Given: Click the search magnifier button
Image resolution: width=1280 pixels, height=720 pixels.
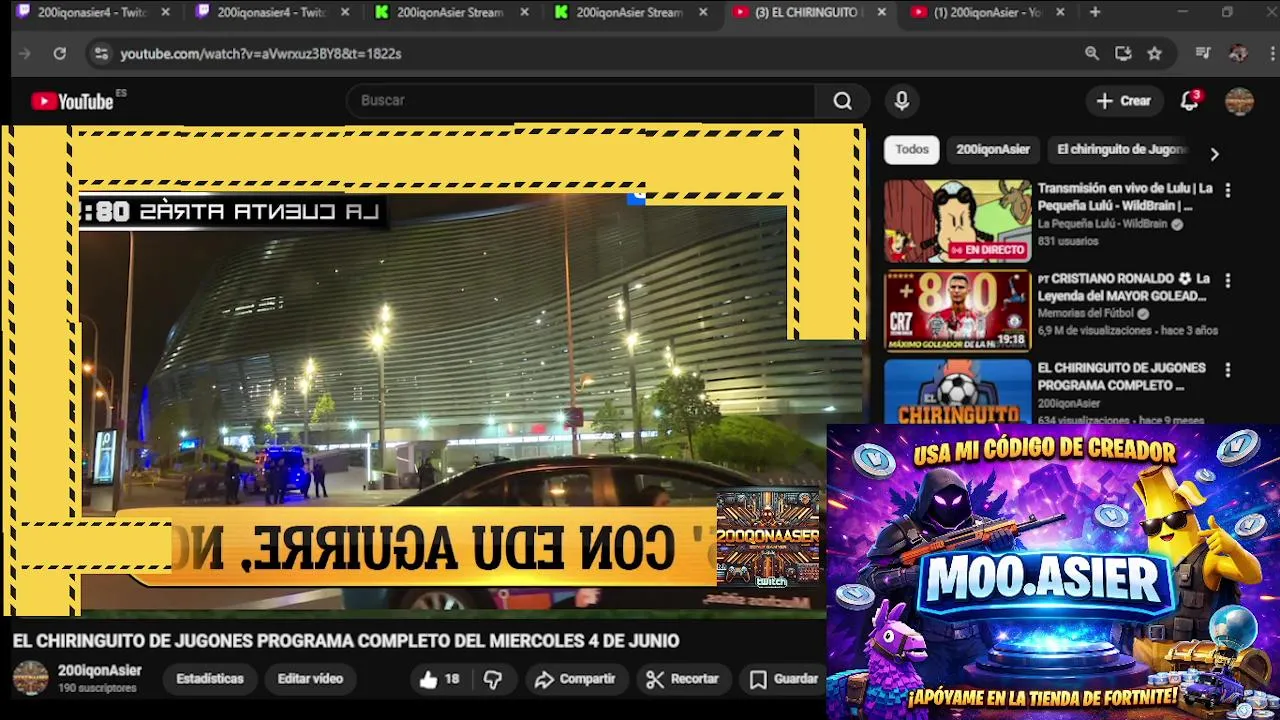Looking at the screenshot, I should (x=843, y=101).
